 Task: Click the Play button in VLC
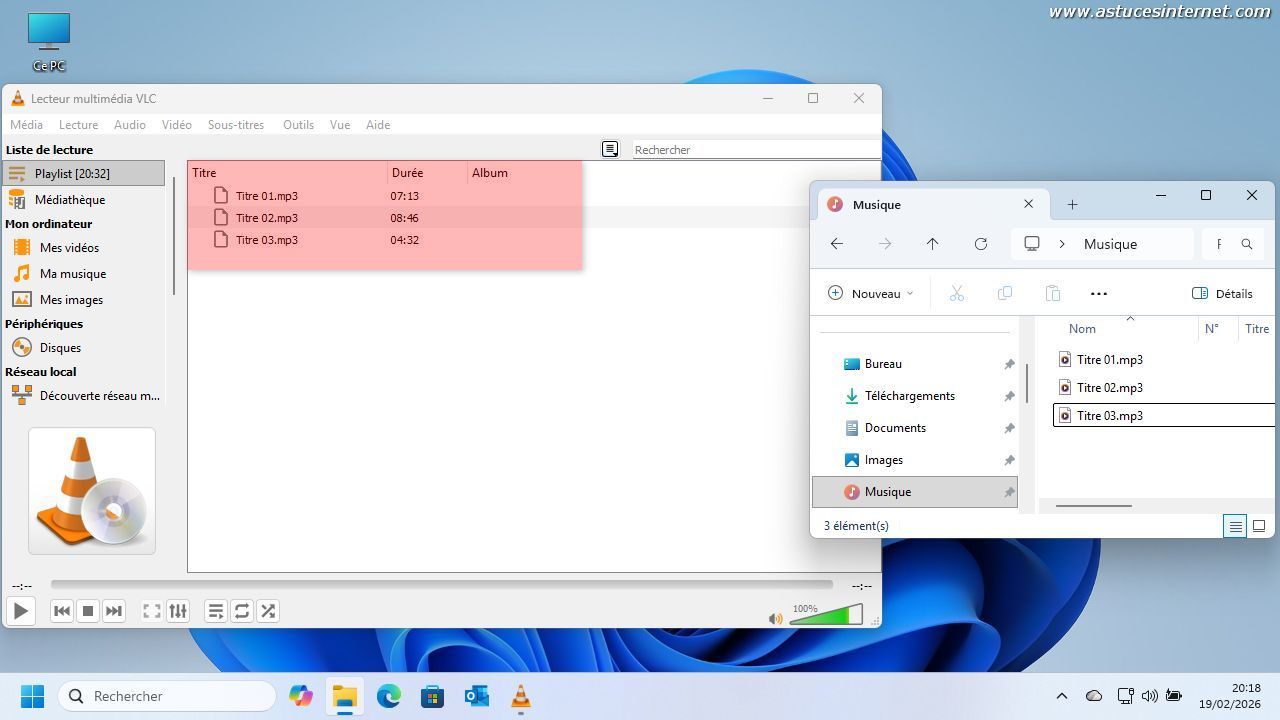[20, 611]
